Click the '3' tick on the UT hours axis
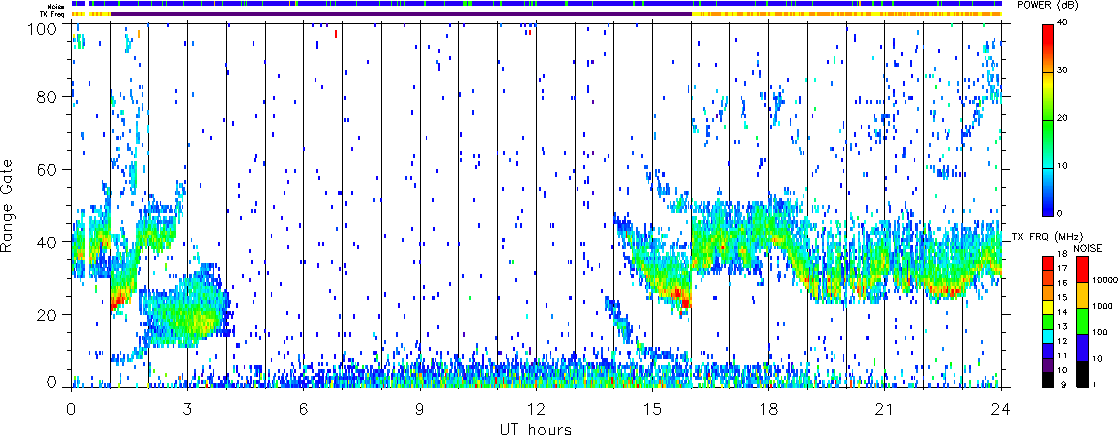1118x435 pixels. point(188,409)
